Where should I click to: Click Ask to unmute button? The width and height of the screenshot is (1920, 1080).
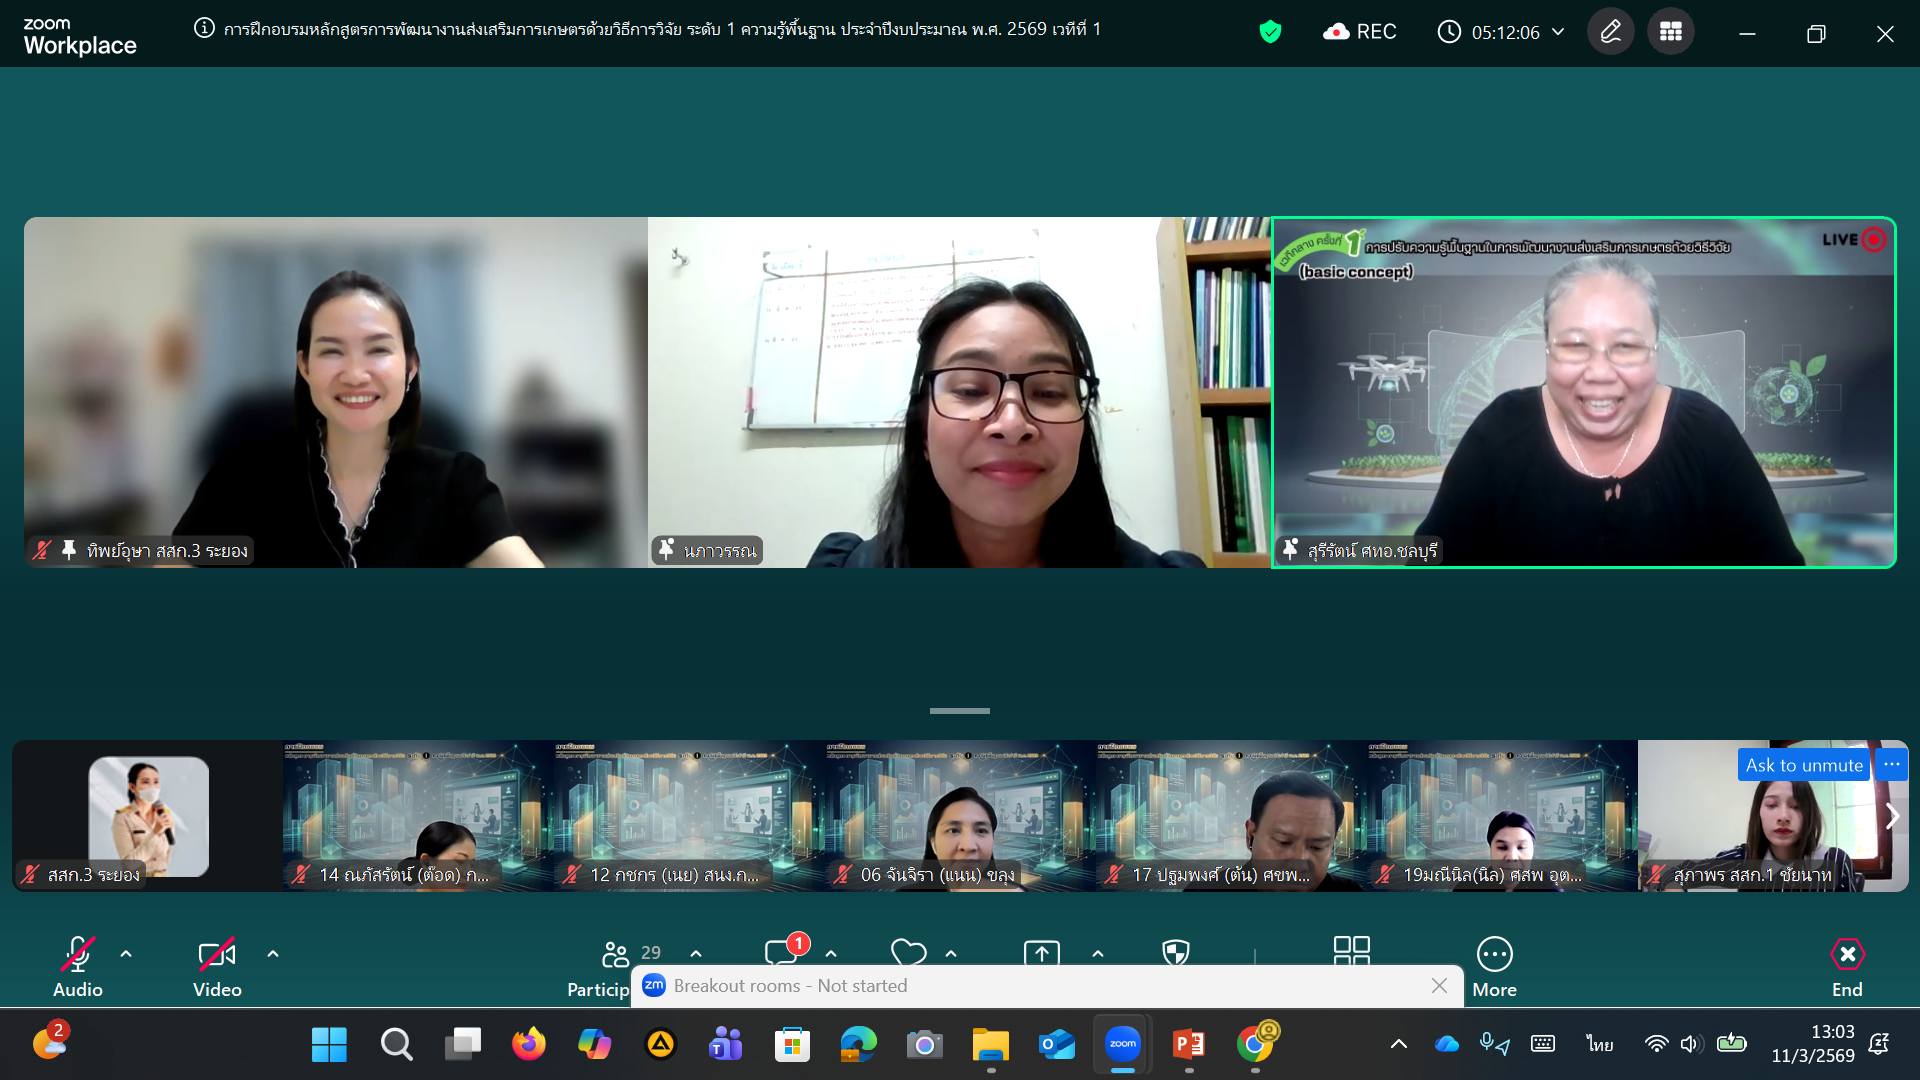(x=1804, y=765)
